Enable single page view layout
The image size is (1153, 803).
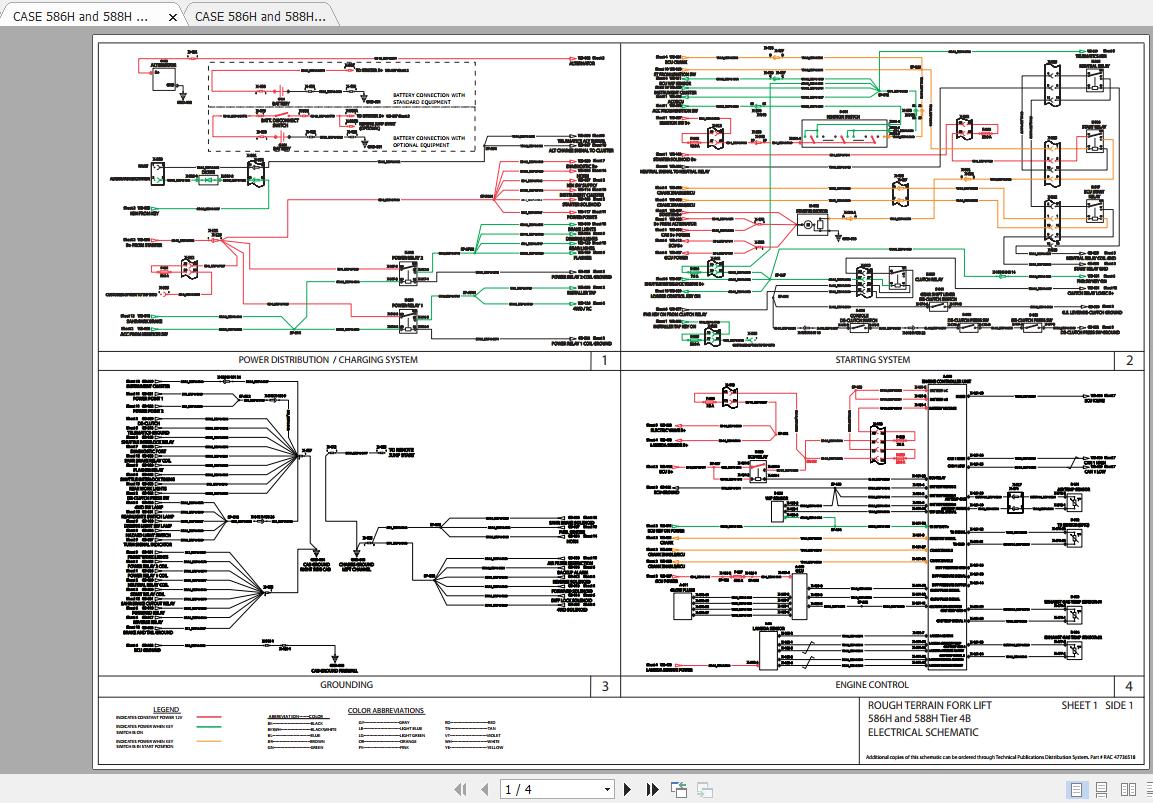[1076, 789]
